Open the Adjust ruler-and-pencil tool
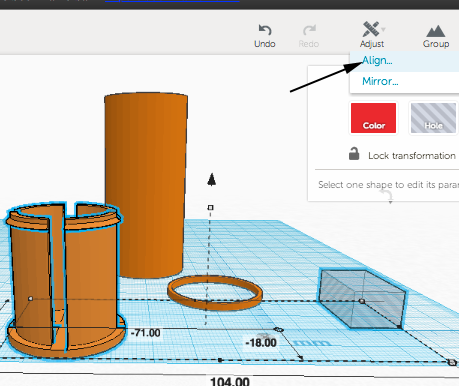459x386 pixels. [371, 29]
